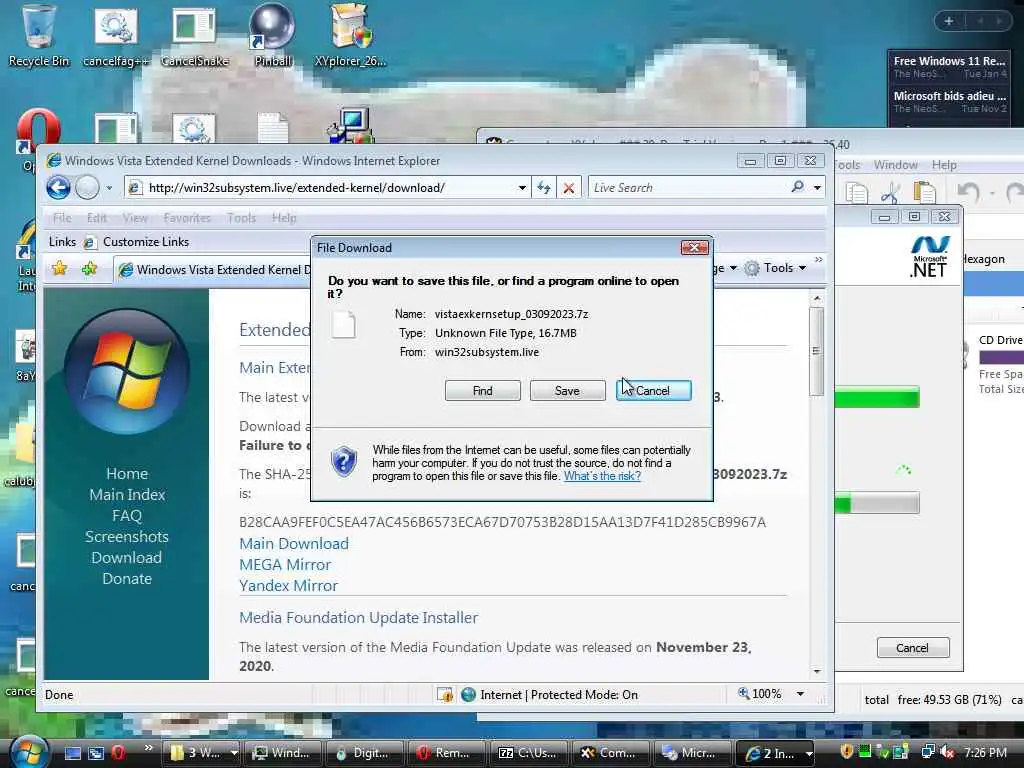
Task: Open the File menu in Internet Explorer
Action: (62, 218)
